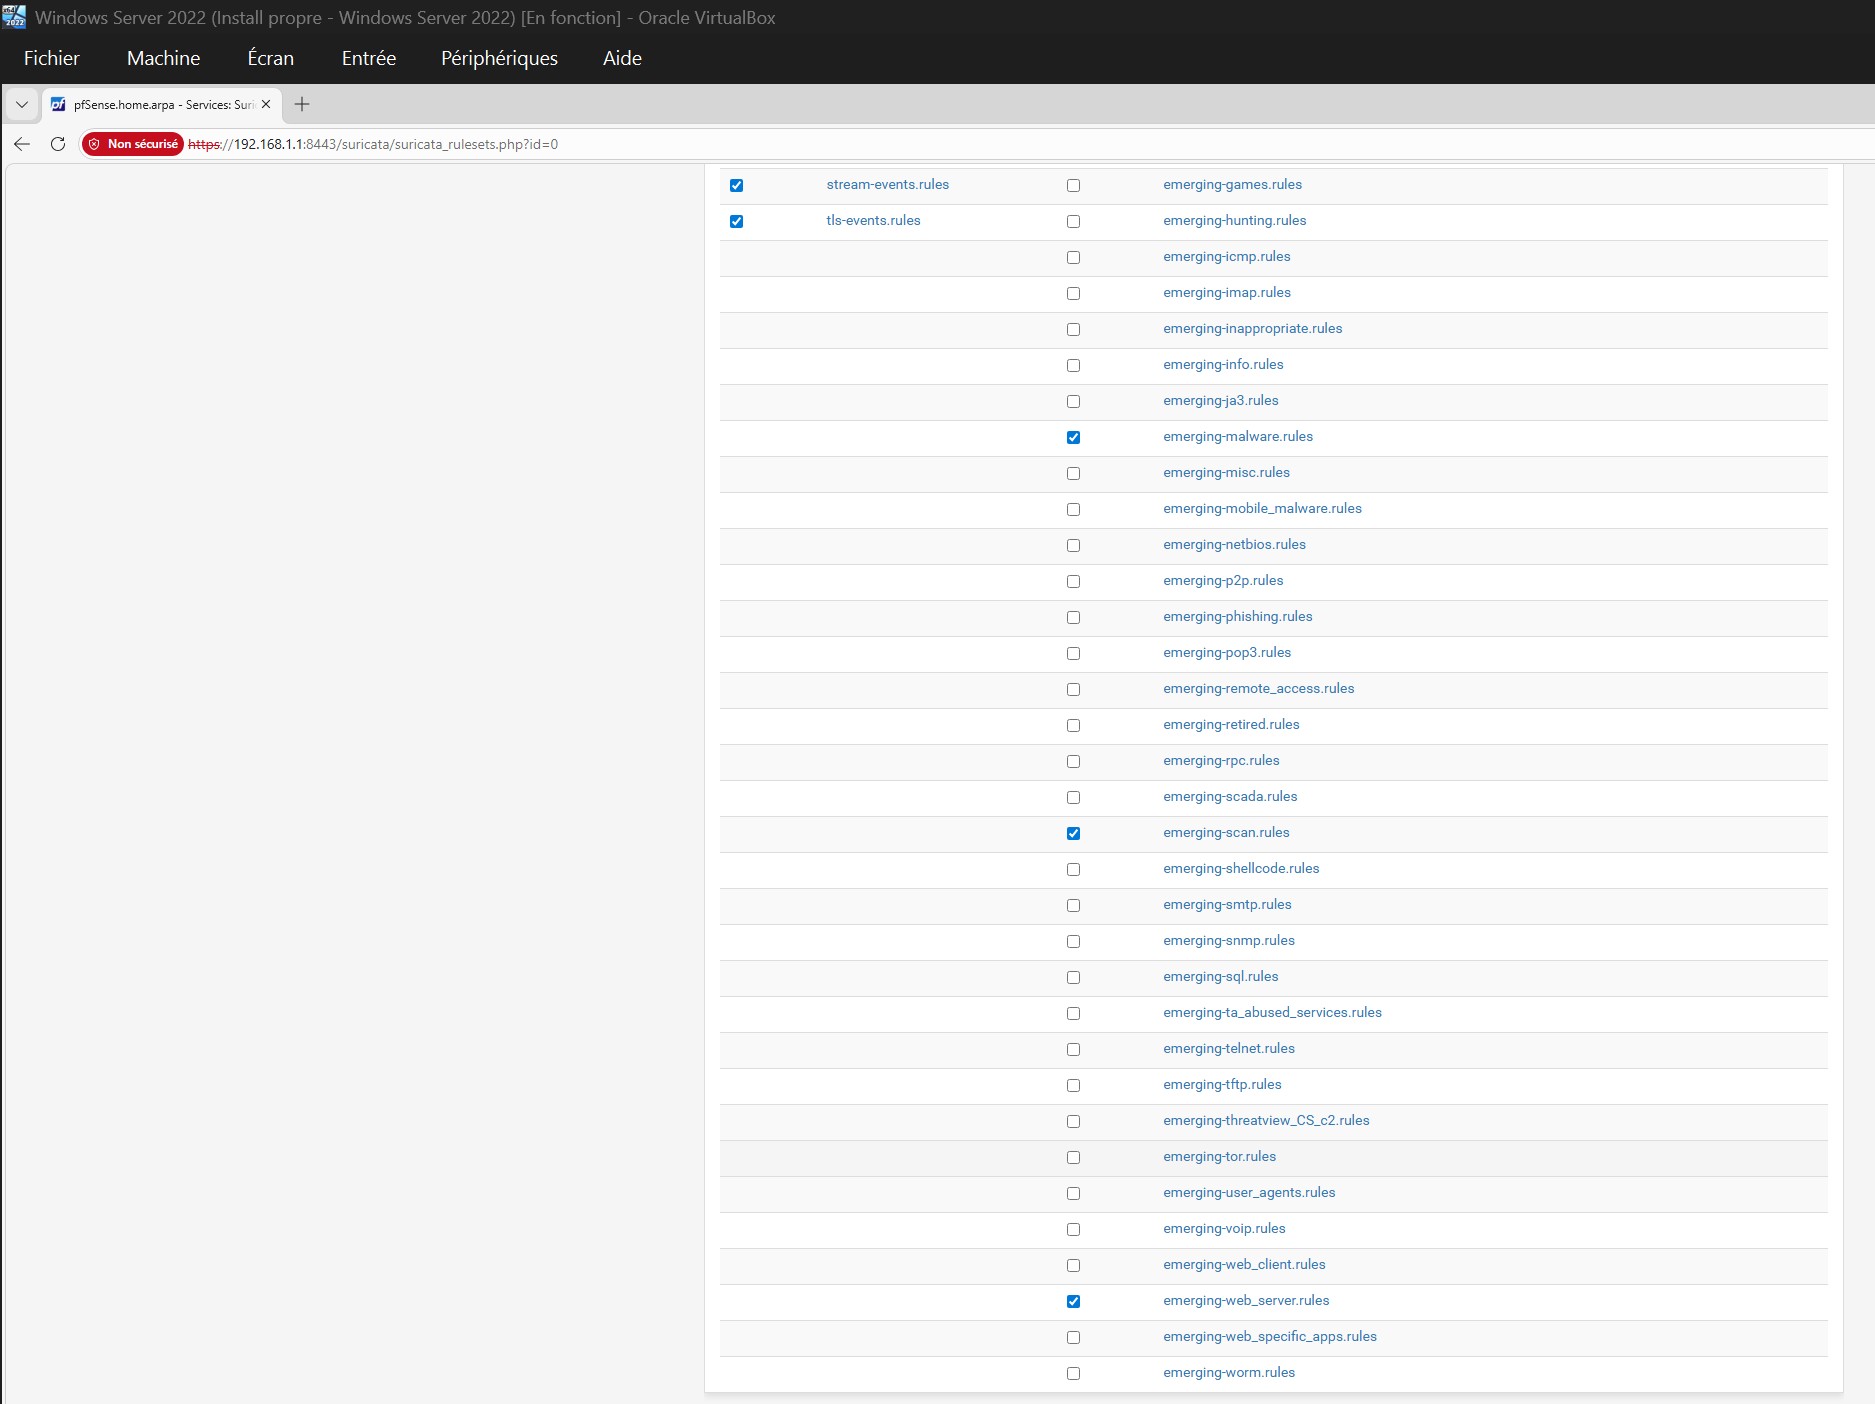Viewport: 1875px width, 1404px height.
Task: Disable emerging-scan.rules checkbox
Action: click(1074, 833)
